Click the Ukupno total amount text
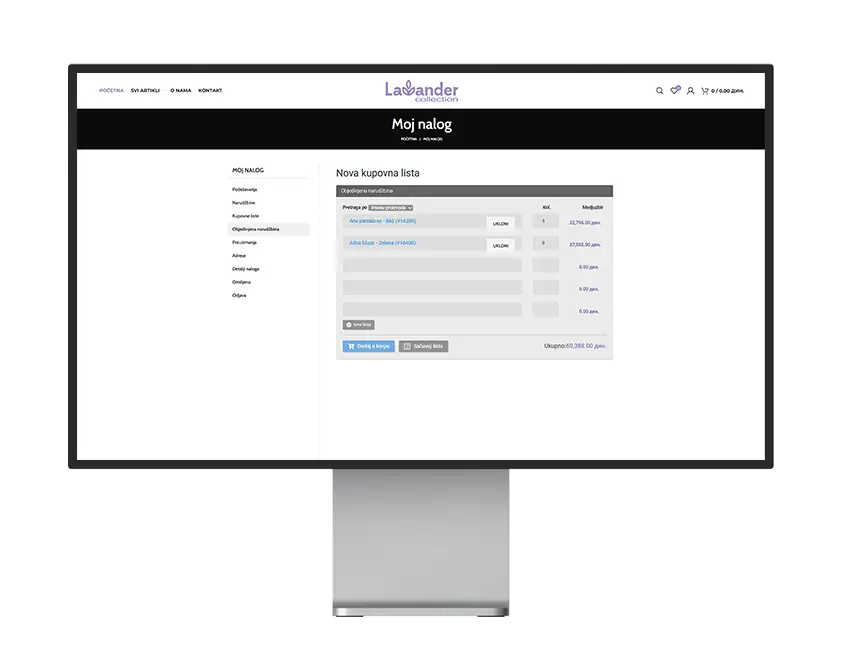This screenshot has width=843, height=666. pyautogui.click(x=574, y=346)
